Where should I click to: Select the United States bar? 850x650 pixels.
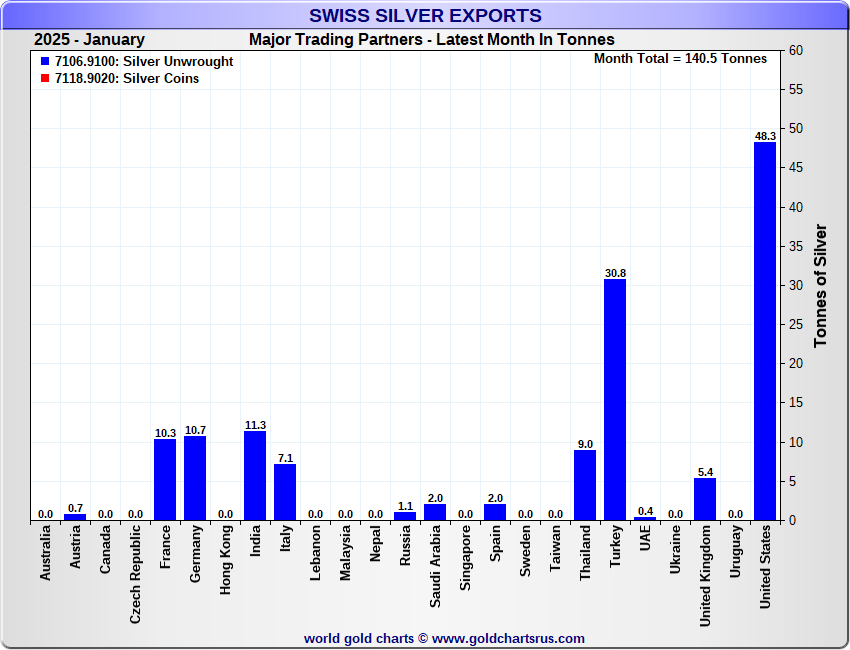tap(765, 331)
